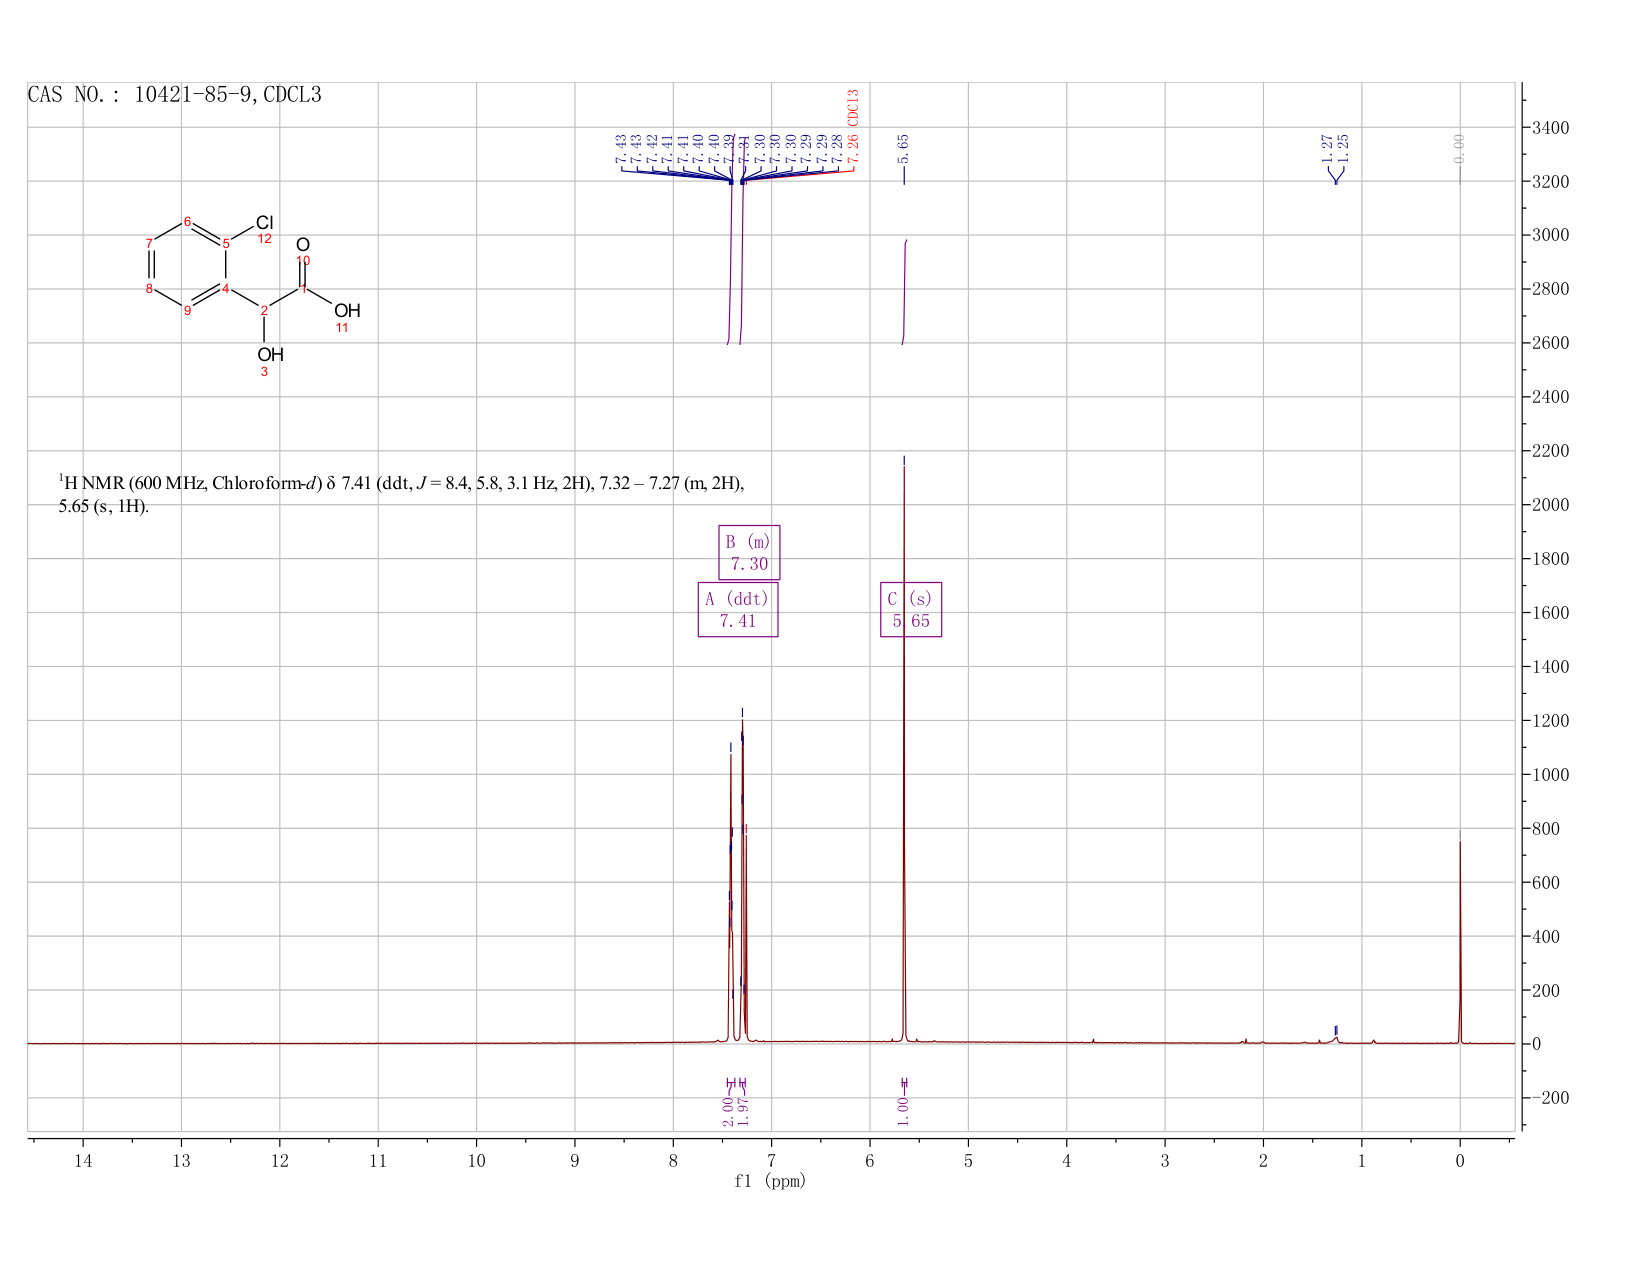Click the carbonyl O atom in the structure
This screenshot has height=1275, width=1650.
[x=303, y=245]
